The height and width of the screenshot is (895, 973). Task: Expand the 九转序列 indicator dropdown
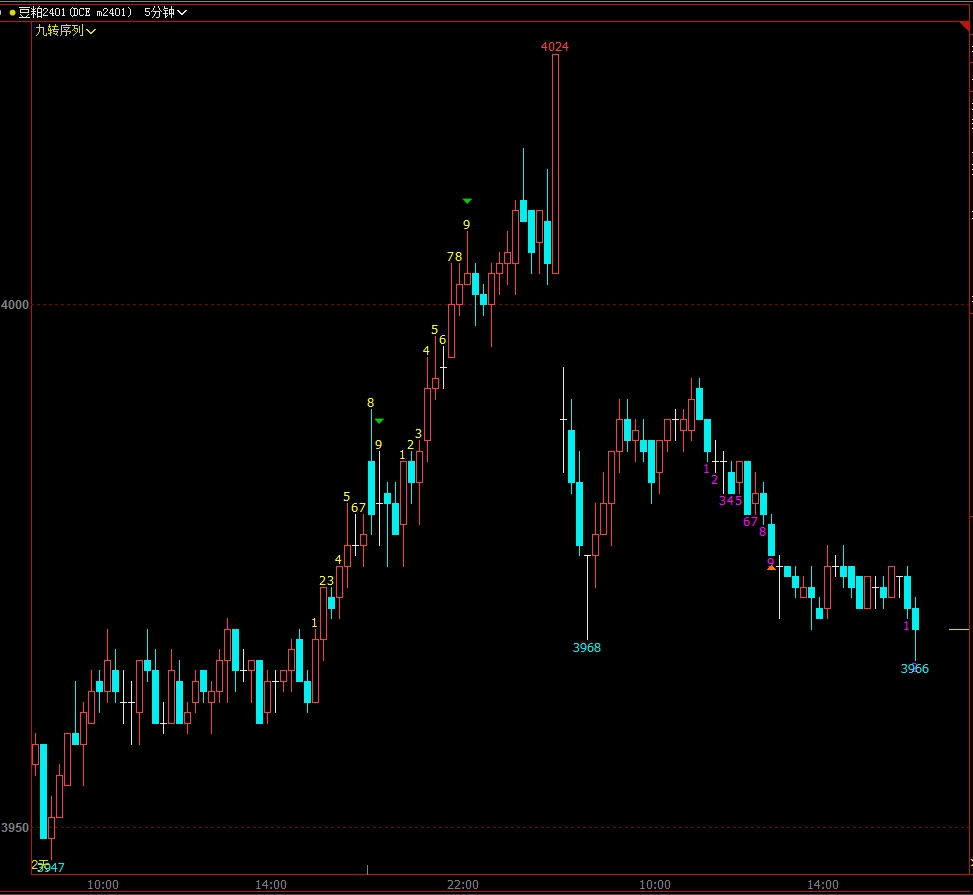(66, 31)
